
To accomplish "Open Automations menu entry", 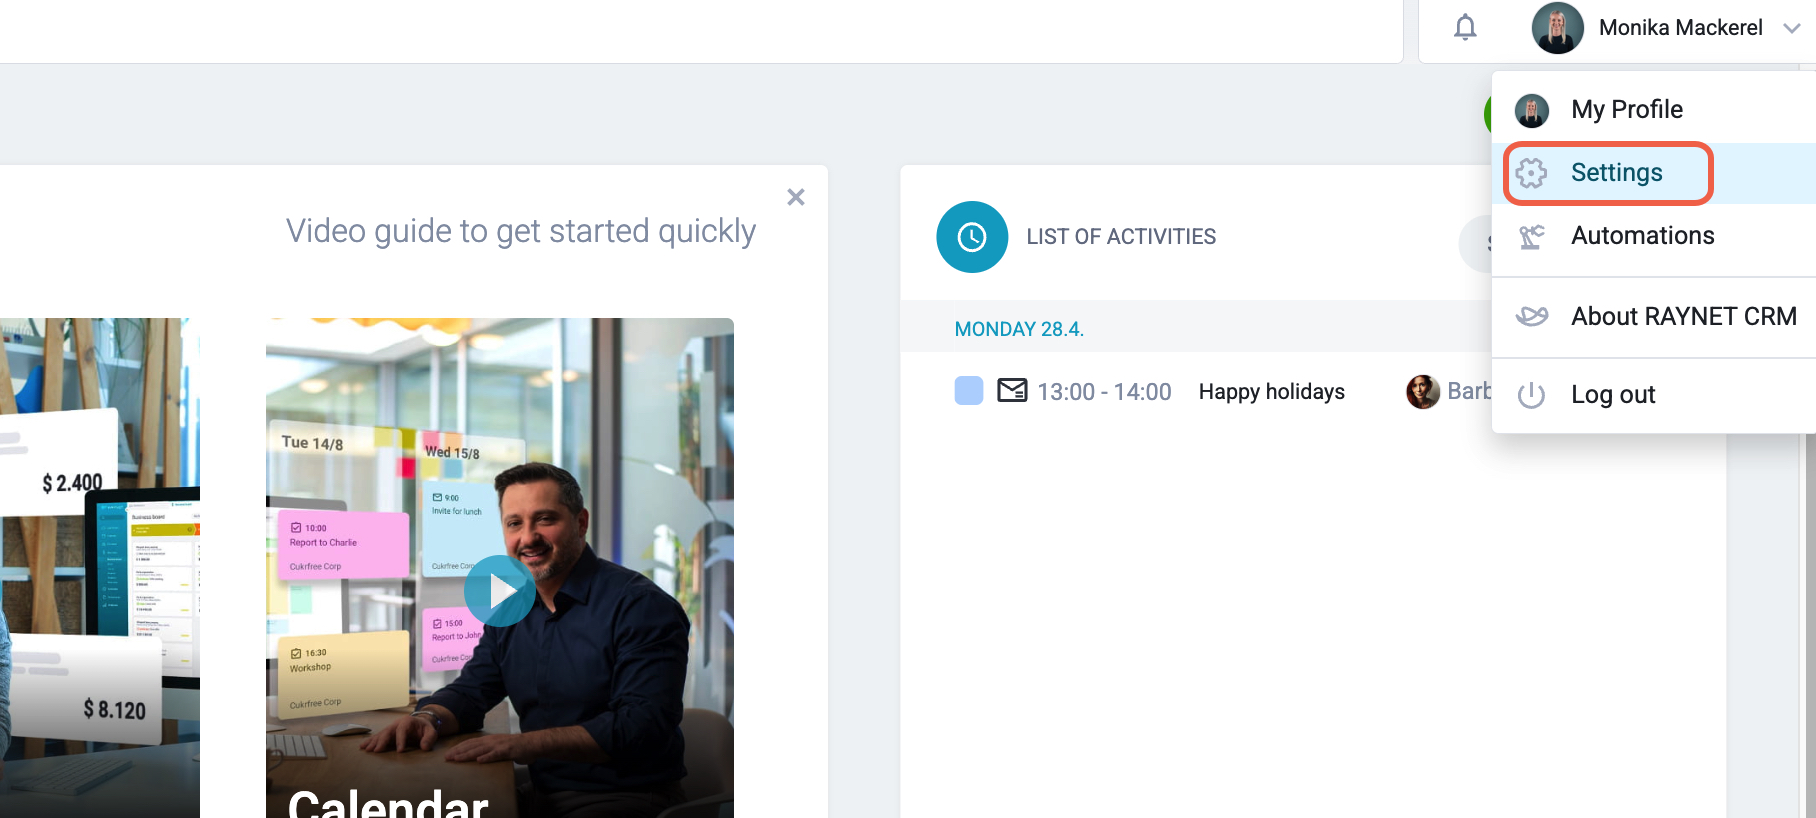I will (x=1654, y=236).
